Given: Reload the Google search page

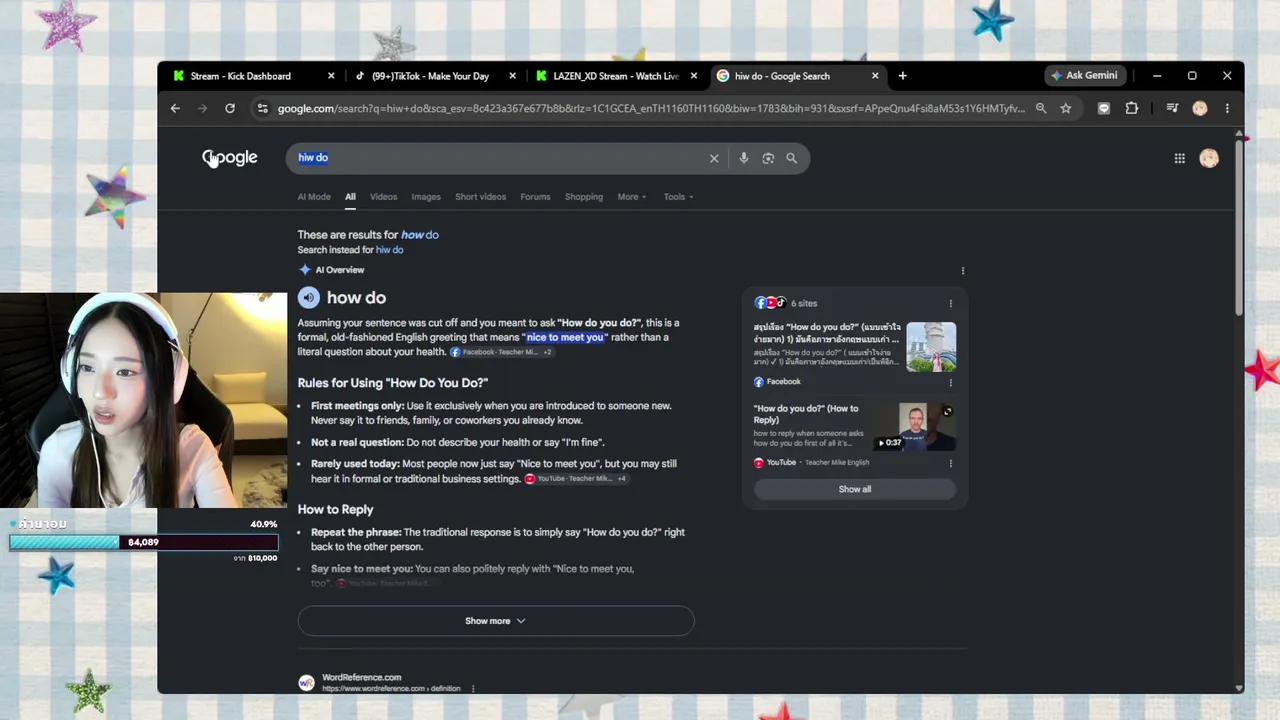Looking at the screenshot, I should pos(230,108).
